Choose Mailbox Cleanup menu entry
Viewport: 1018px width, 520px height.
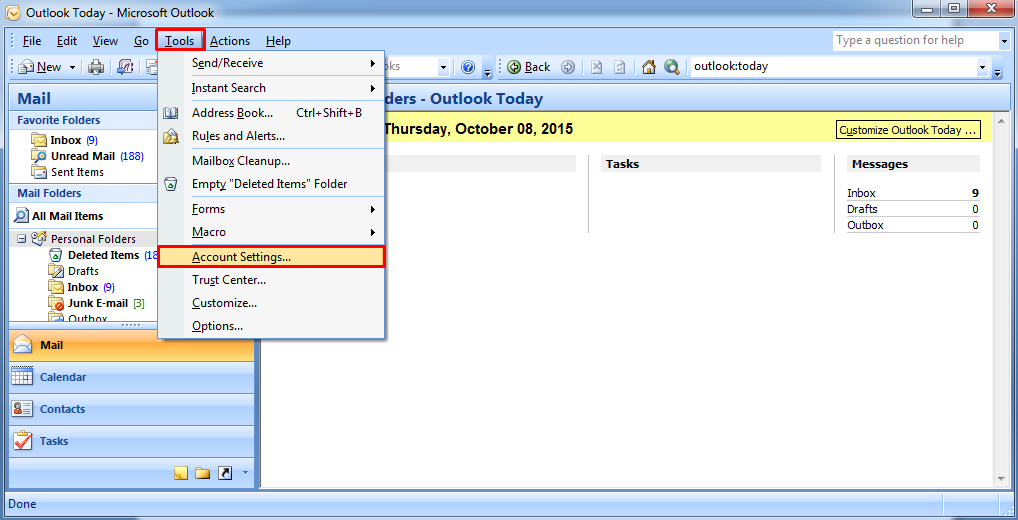tap(271, 161)
